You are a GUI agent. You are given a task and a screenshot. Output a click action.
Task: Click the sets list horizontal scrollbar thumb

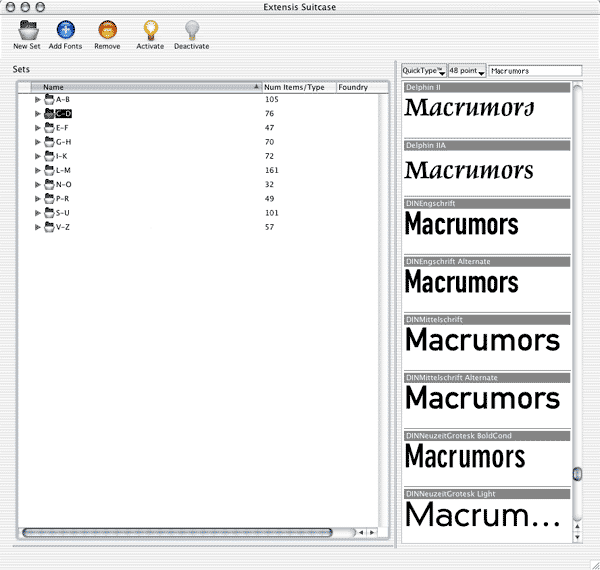[177, 533]
